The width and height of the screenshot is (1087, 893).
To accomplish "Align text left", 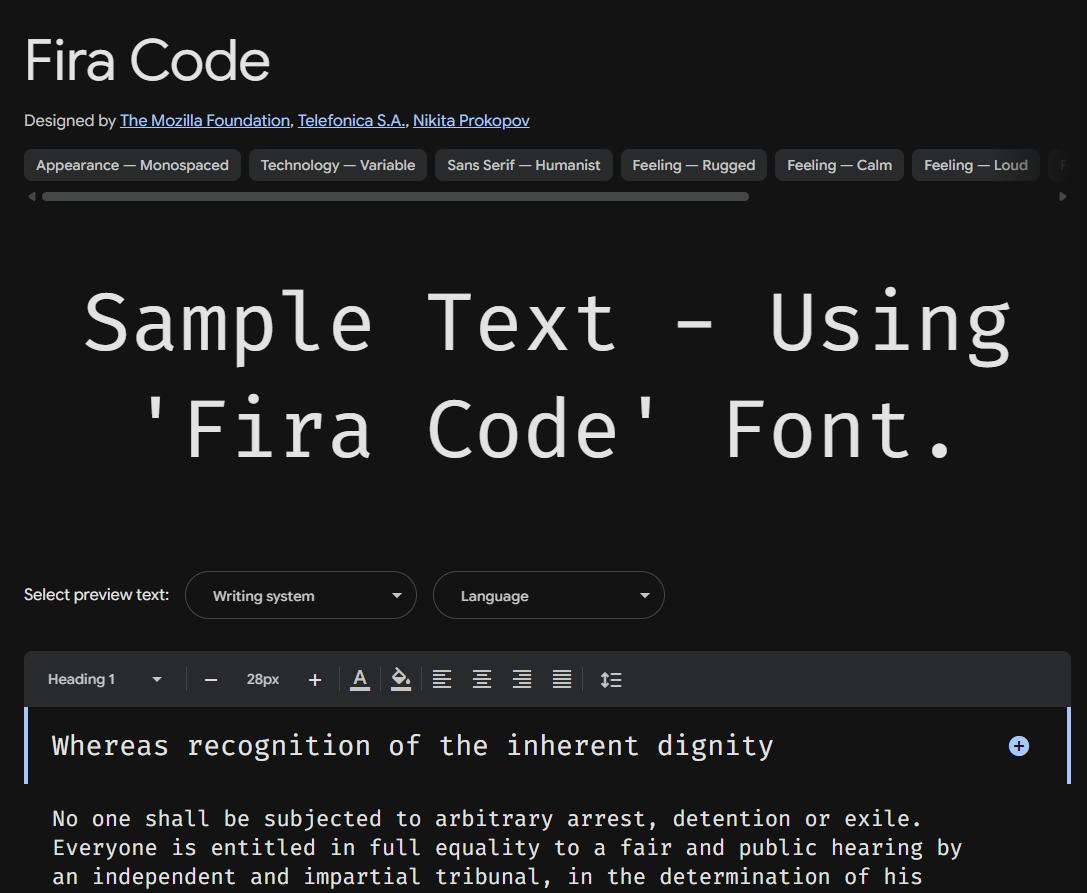I will [x=442, y=679].
